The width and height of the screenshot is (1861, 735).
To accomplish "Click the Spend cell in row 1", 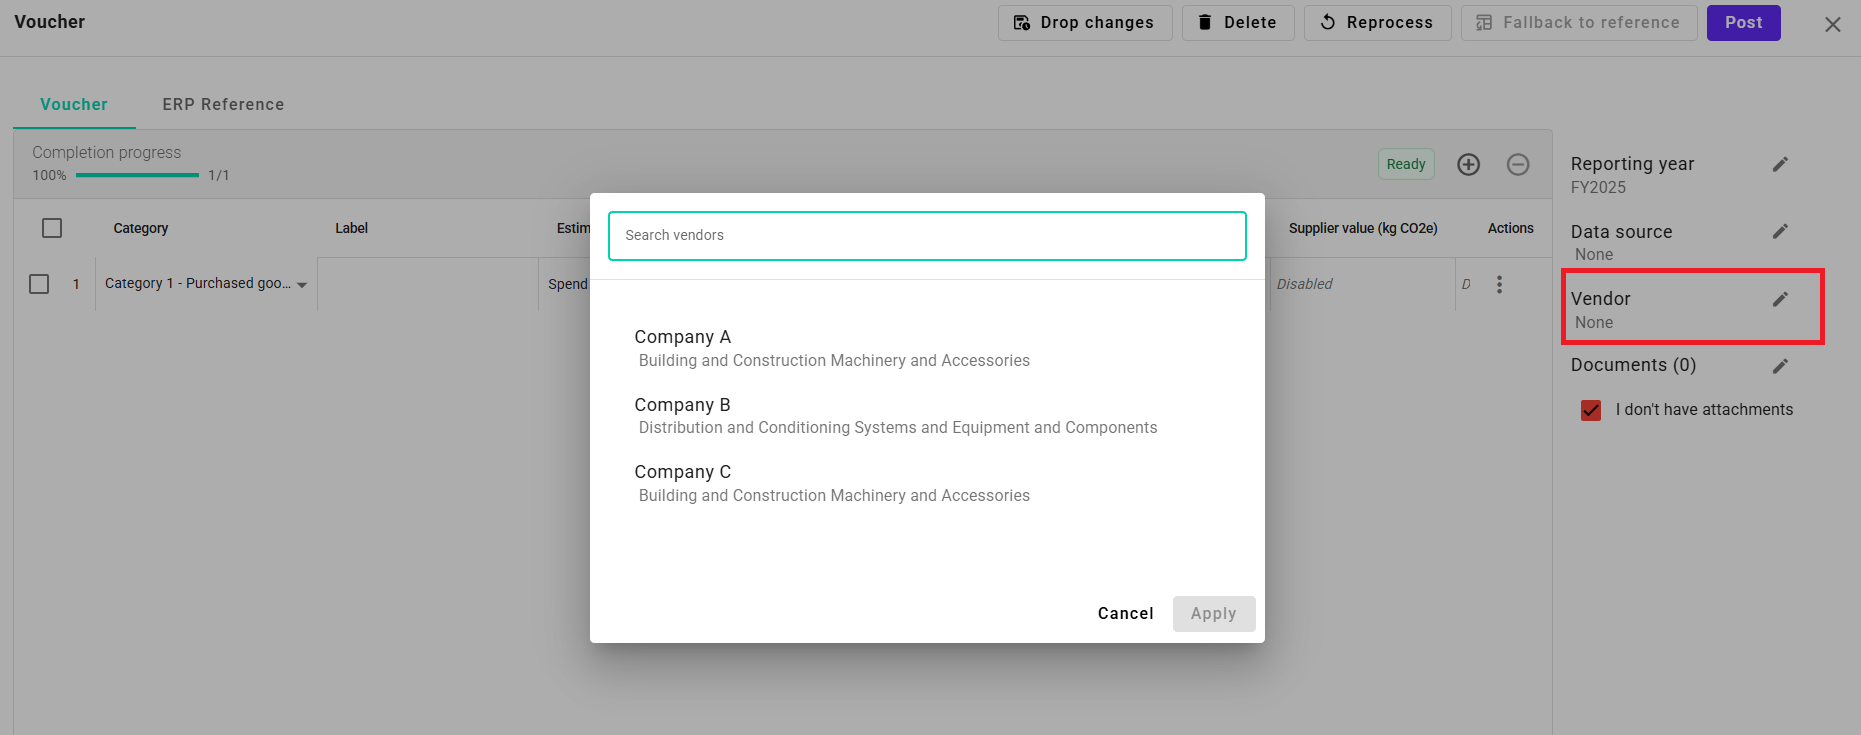I will [x=567, y=284].
